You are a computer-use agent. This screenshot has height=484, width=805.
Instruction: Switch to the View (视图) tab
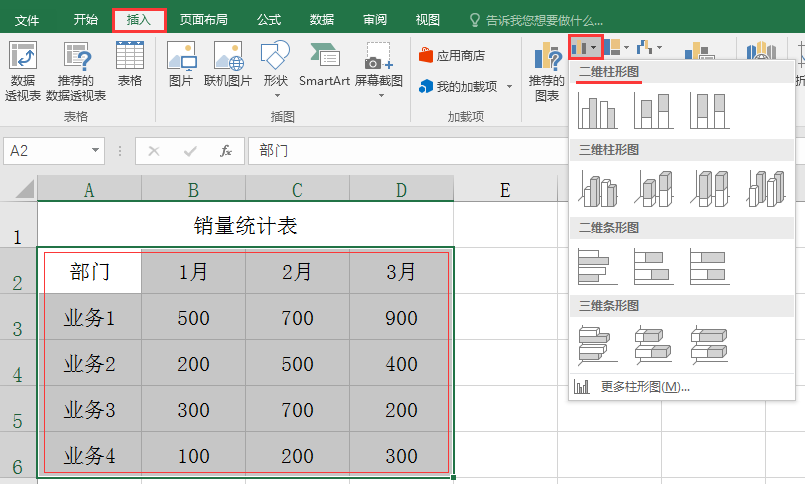coord(428,20)
